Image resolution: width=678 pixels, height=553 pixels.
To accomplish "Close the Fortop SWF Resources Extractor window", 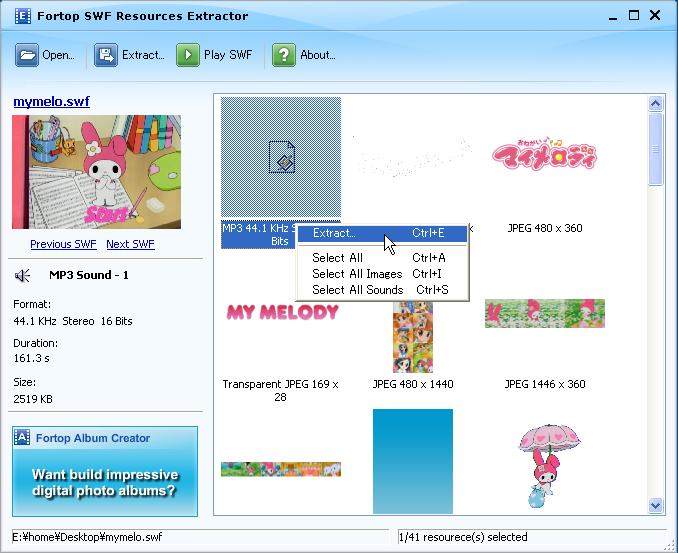I will click(655, 16).
